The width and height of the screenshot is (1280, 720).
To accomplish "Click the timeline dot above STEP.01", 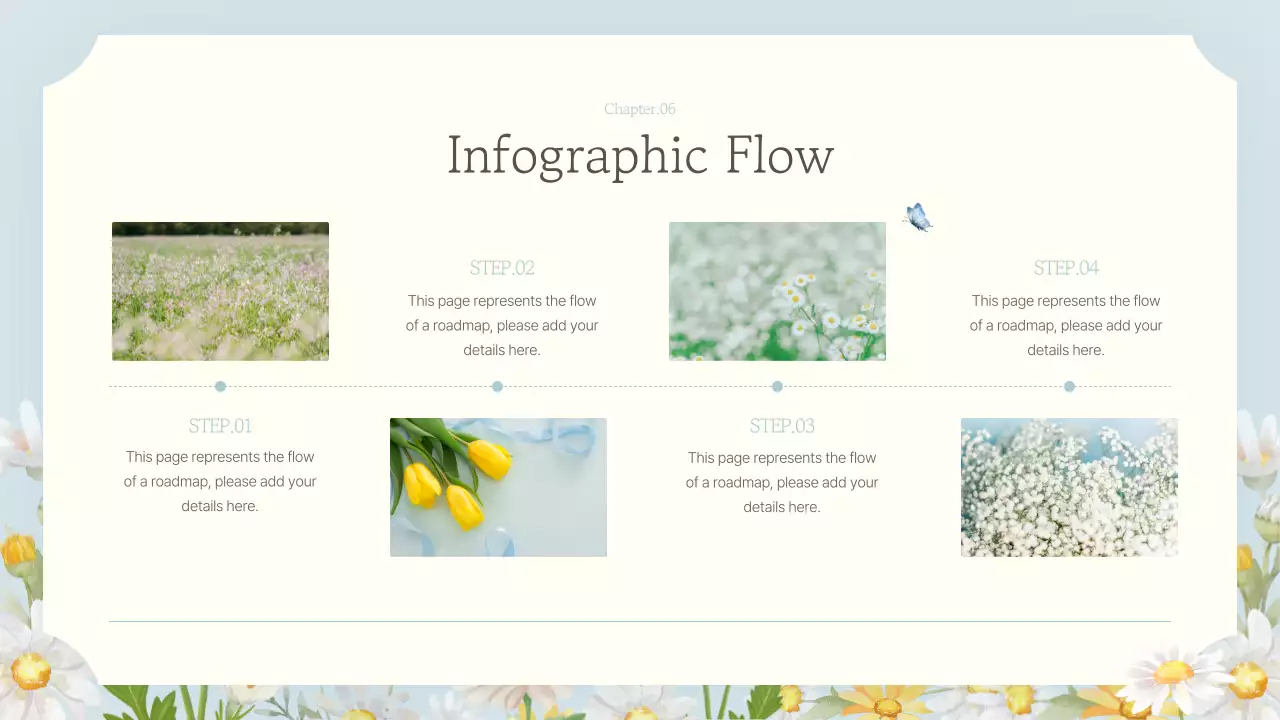I will [x=220, y=386].
